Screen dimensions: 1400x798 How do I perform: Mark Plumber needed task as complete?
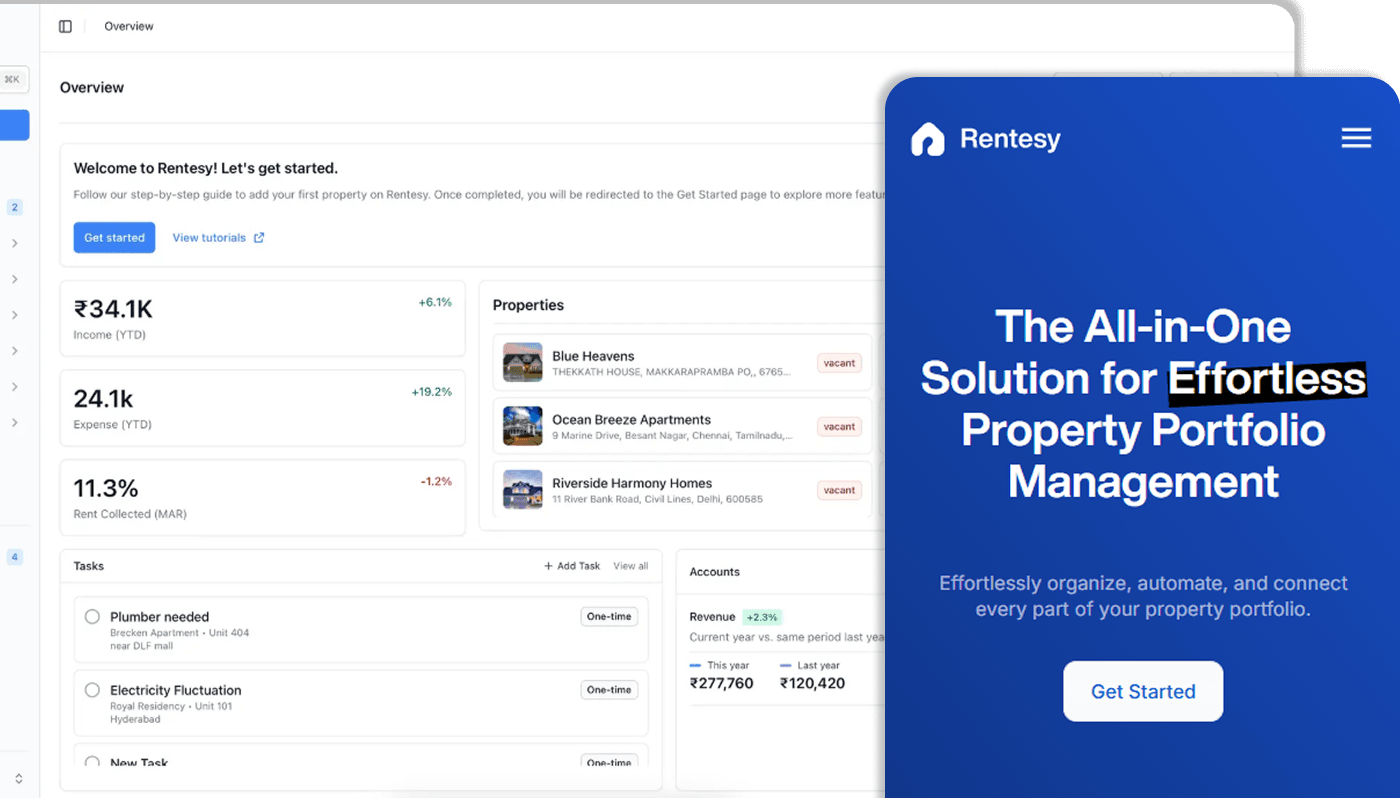[92, 617]
